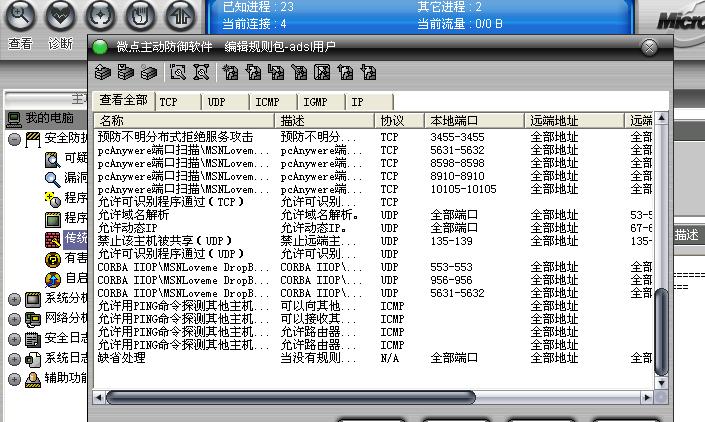Click the magnifier icon with corner triangles
Viewport: 705px width, 422px height.
(201, 72)
